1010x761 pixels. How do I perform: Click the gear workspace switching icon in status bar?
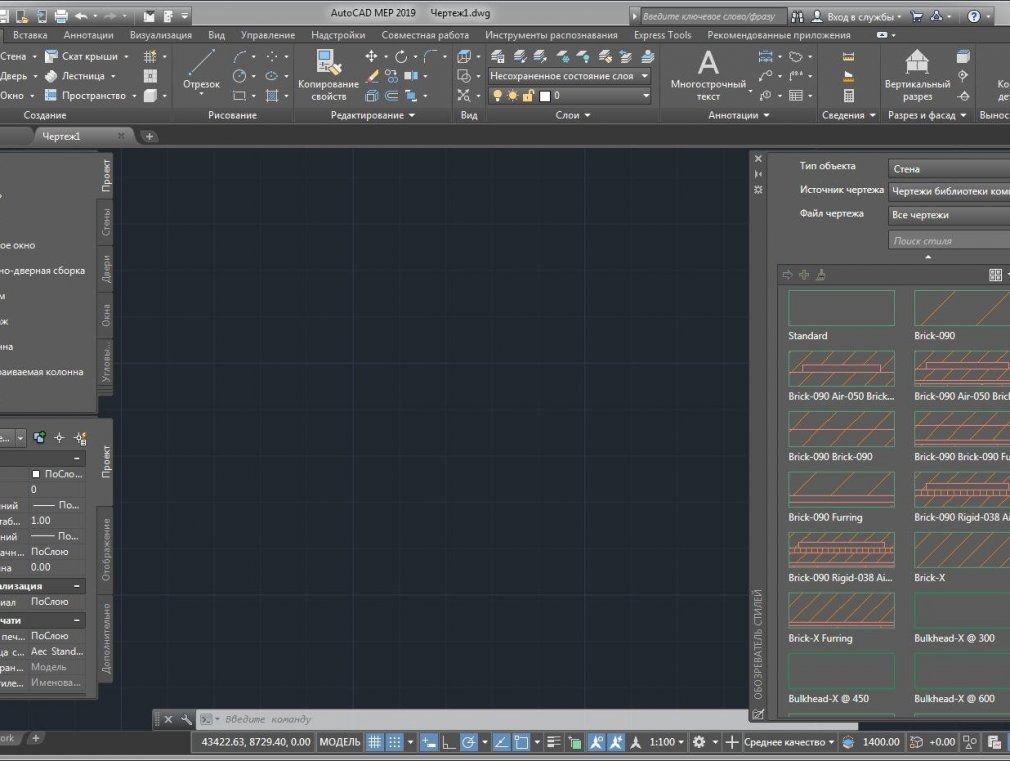(x=699, y=742)
